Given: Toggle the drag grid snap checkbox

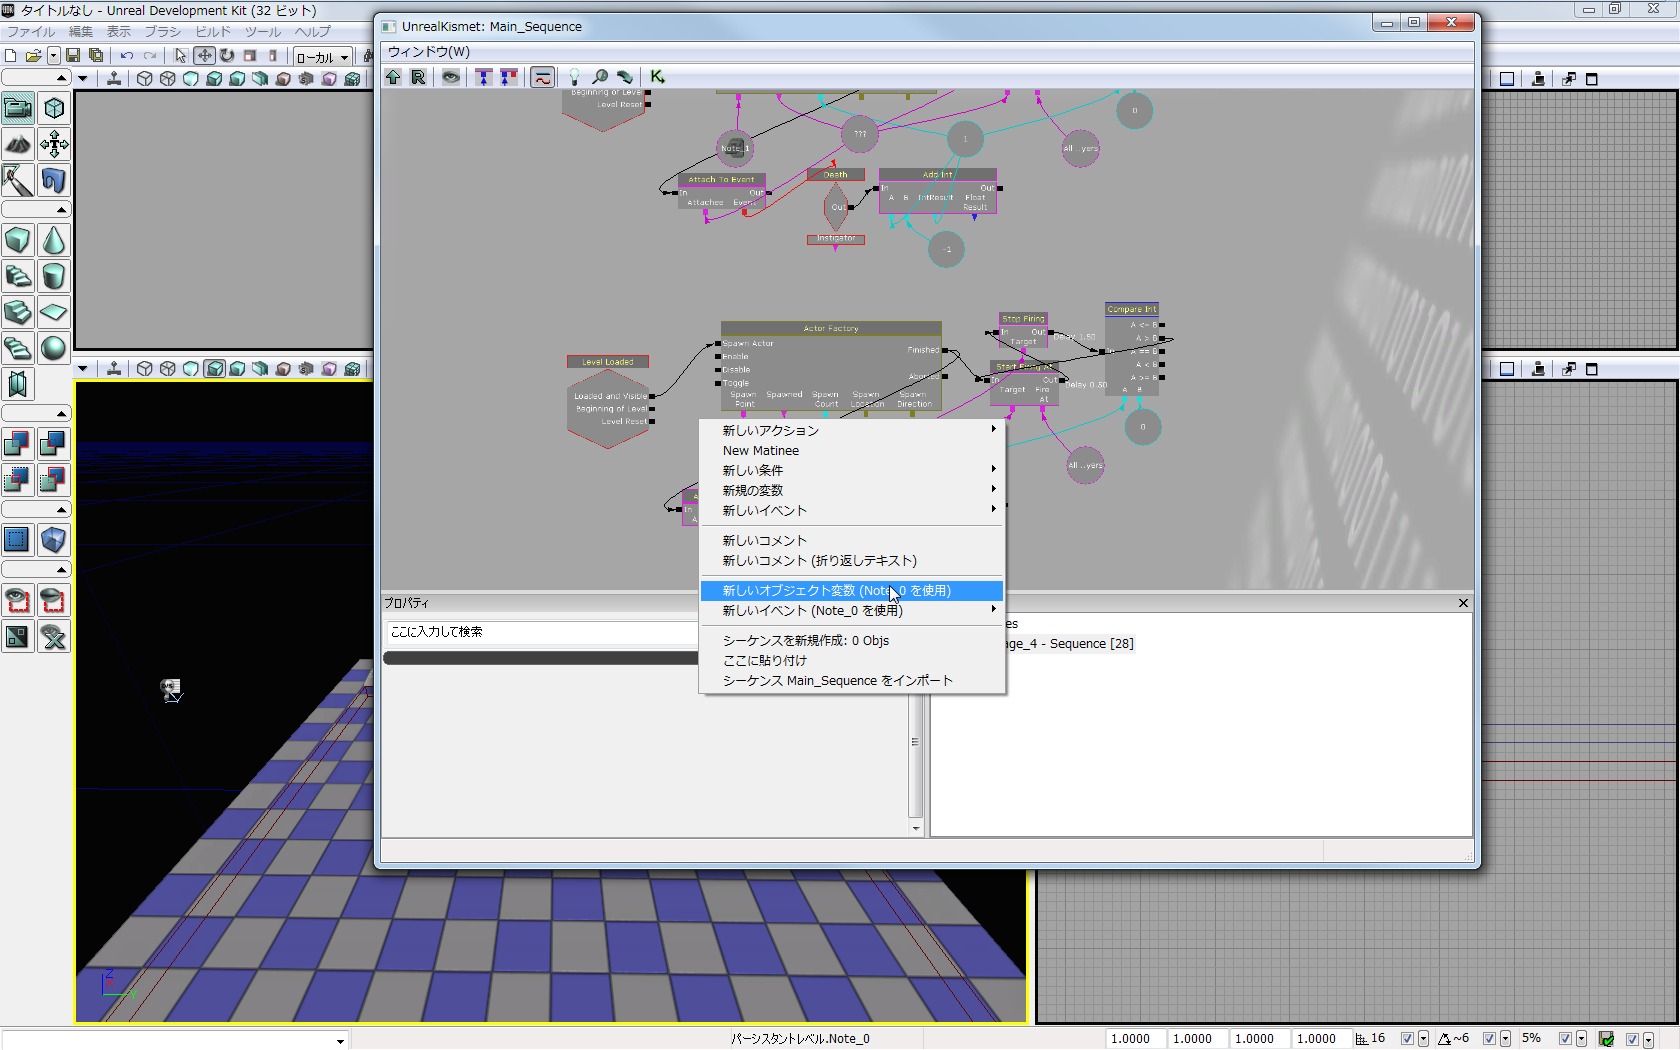Looking at the screenshot, I should [x=1407, y=1039].
